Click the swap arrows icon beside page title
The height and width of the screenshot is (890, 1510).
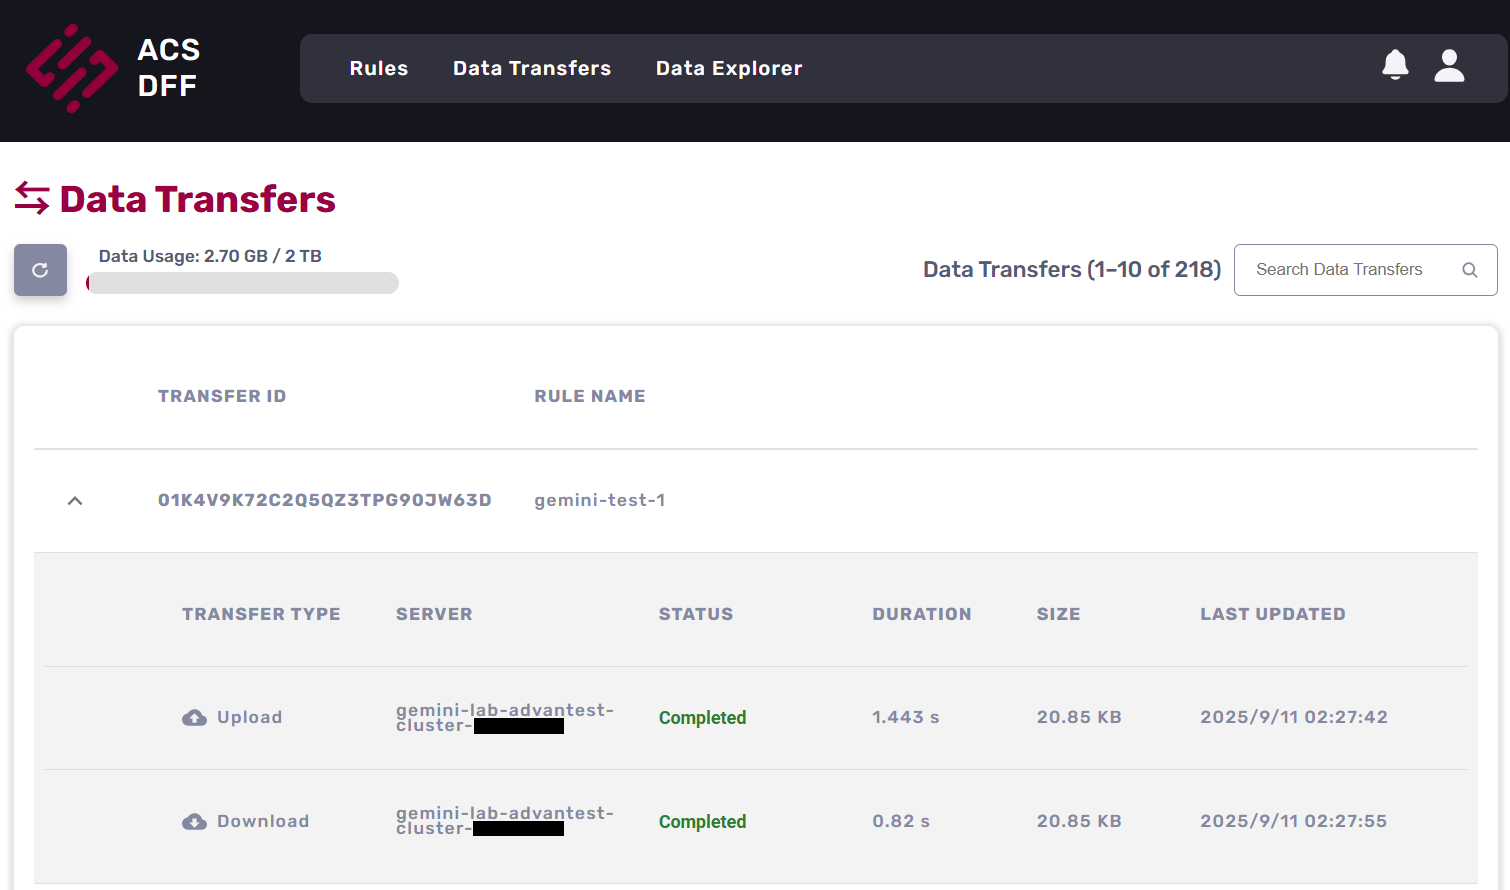(x=32, y=198)
